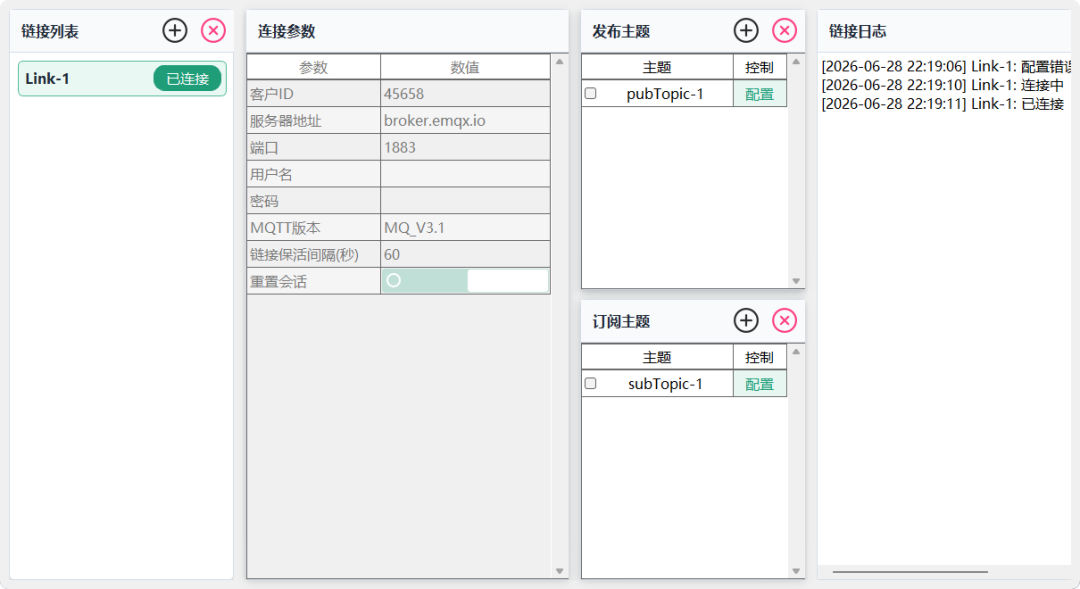Click the empty 密码 value field

click(465, 201)
